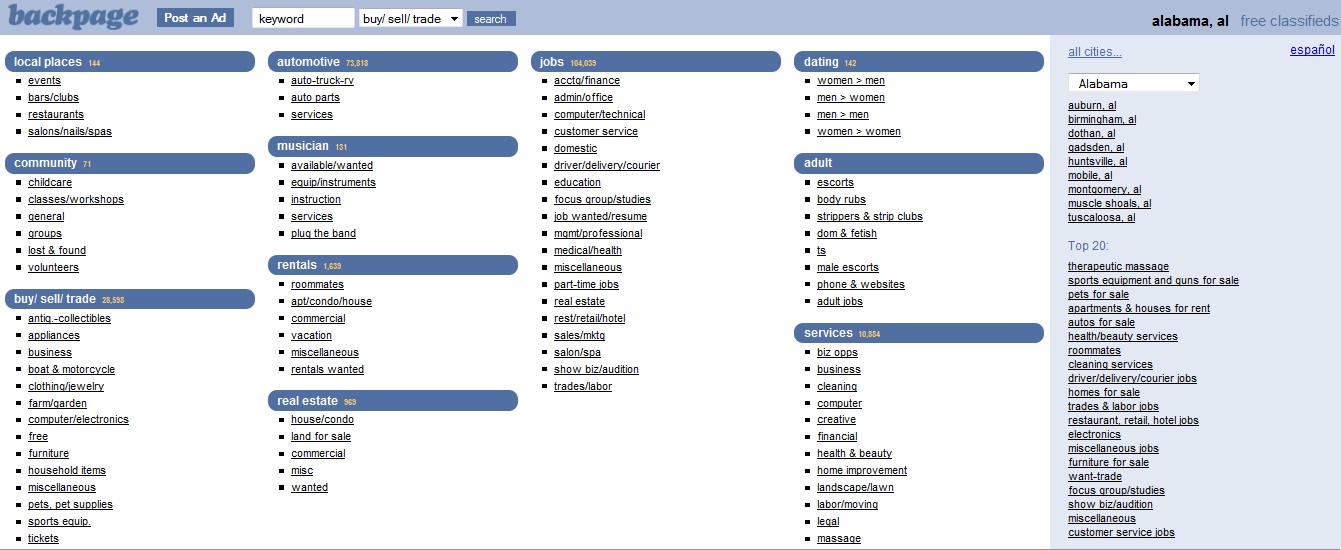The height and width of the screenshot is (550, 1341).
Task: Open the all cities link
Action: [1095, 52]
